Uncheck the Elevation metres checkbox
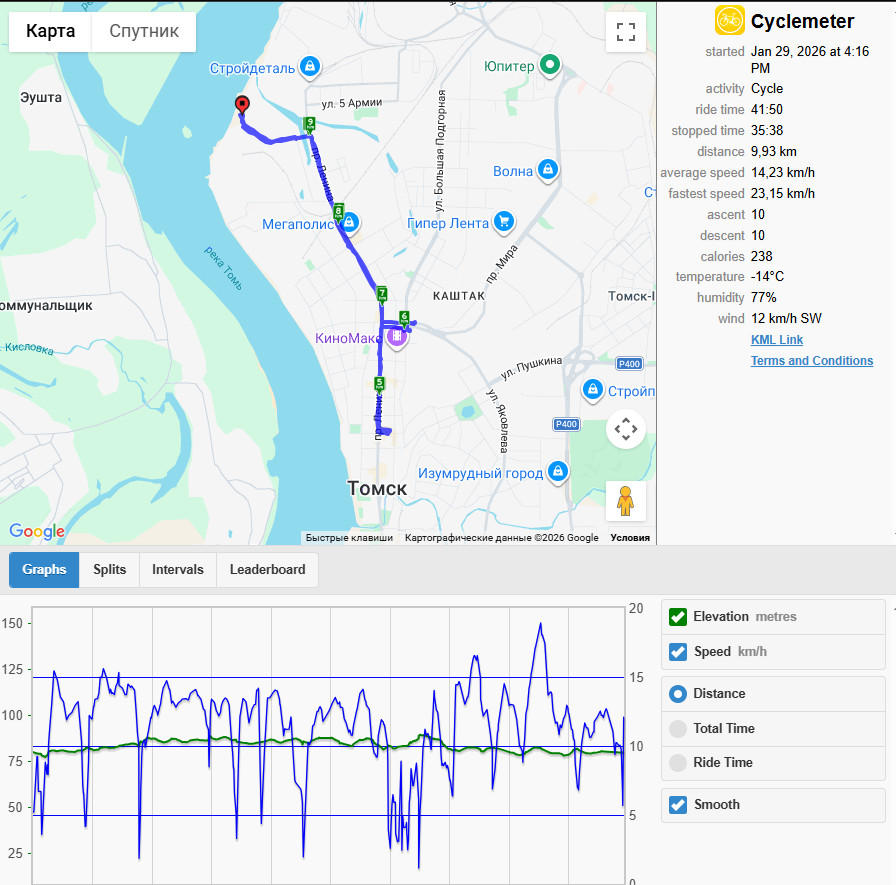Image resolution: width=896 pixels, height=885 pixels. point(678,617)
